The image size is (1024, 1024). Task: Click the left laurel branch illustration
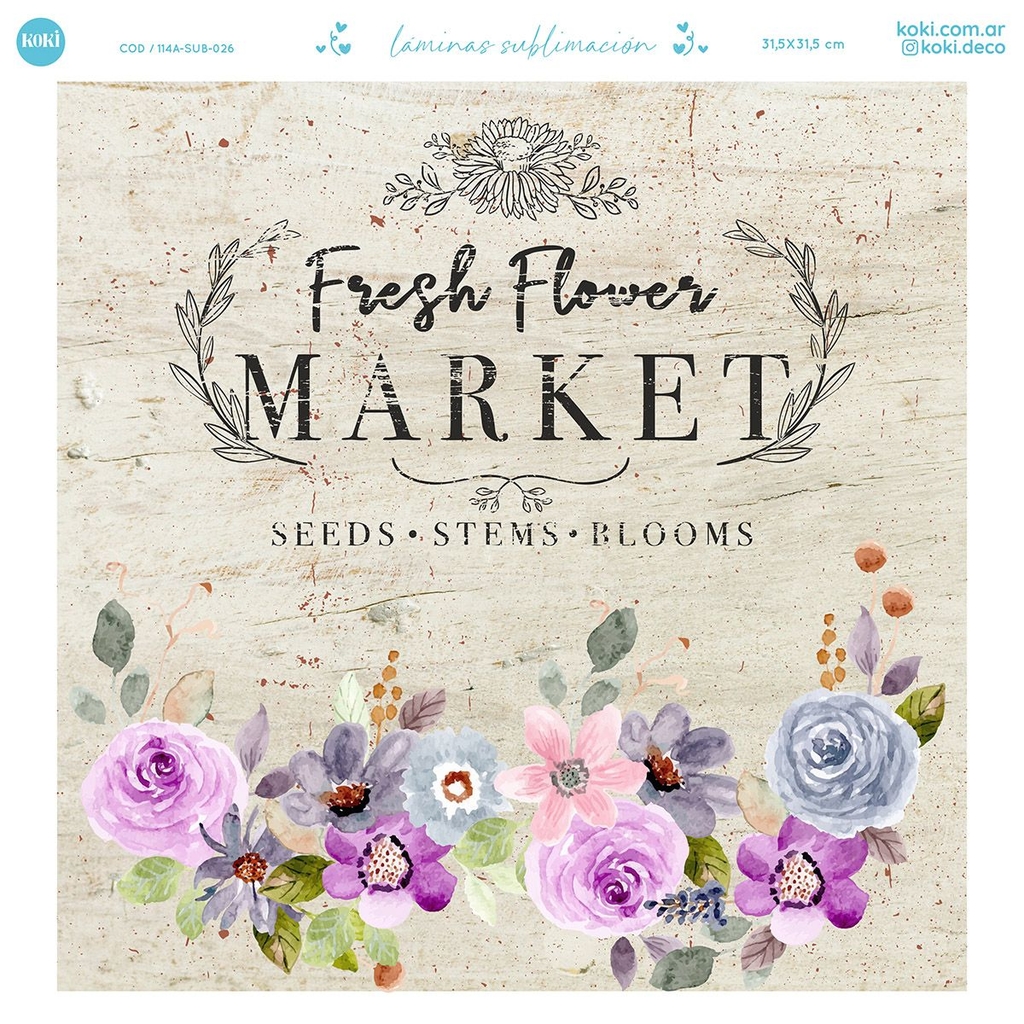click(x=234, y=342)
